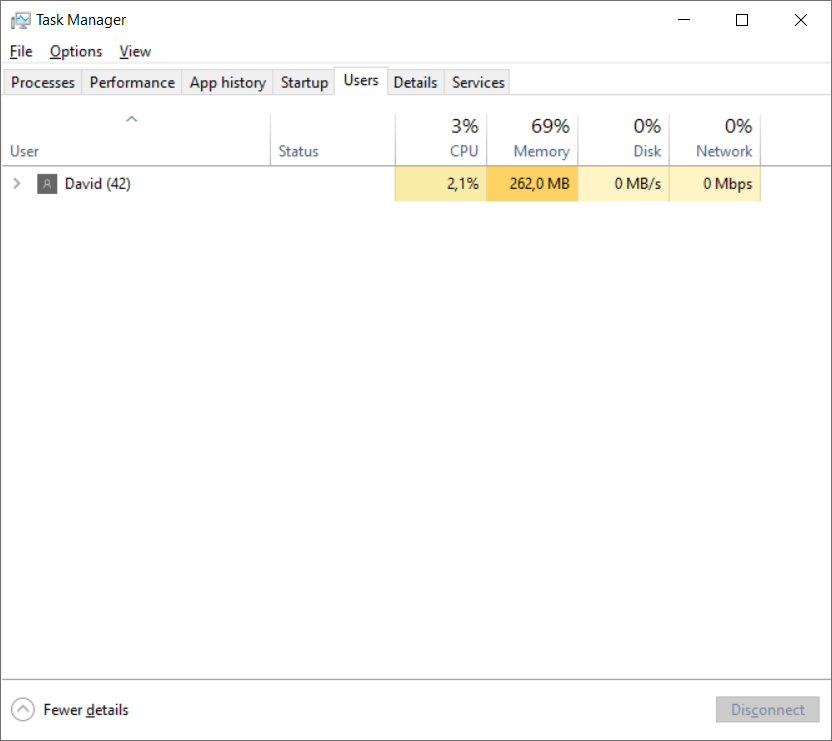Go to the Startup tab
Viewport: 832px width, 741px height.
pos(304,82)
